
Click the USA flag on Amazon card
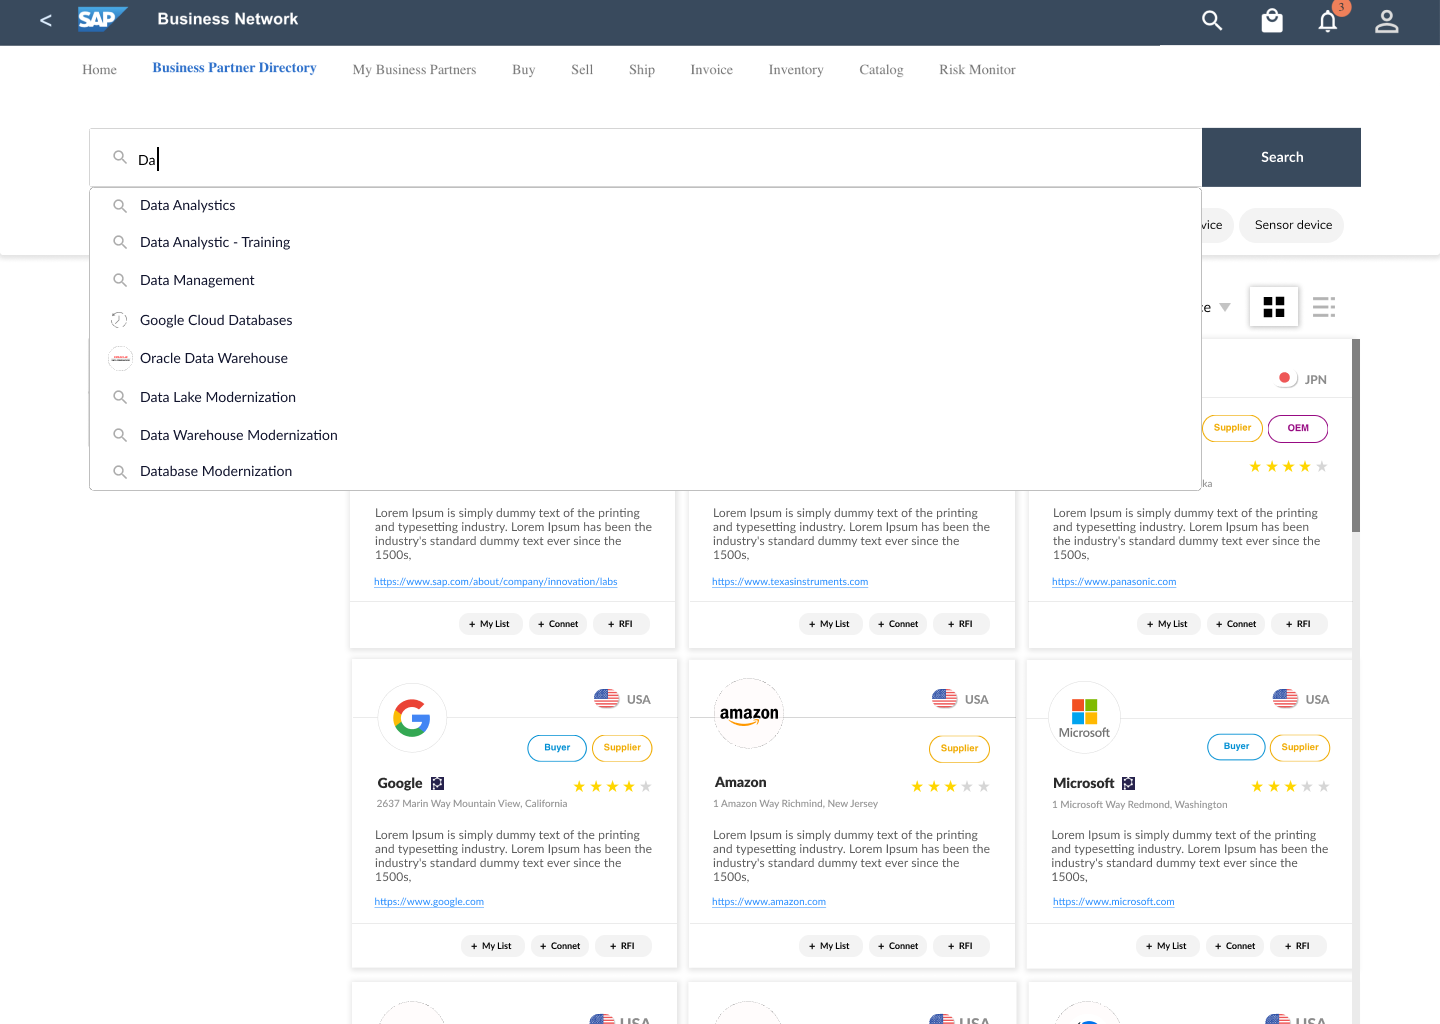[x=944, y=698]
